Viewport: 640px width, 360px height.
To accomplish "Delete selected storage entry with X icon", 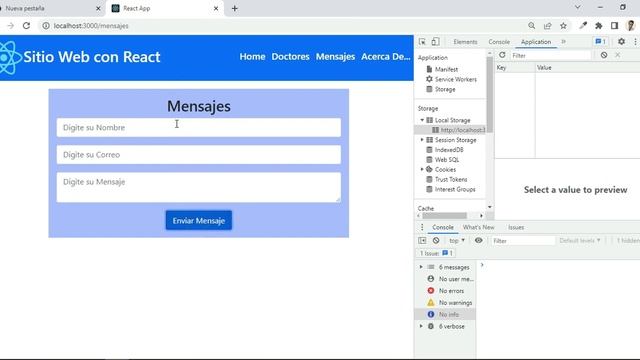I will (x=618, y=55).
